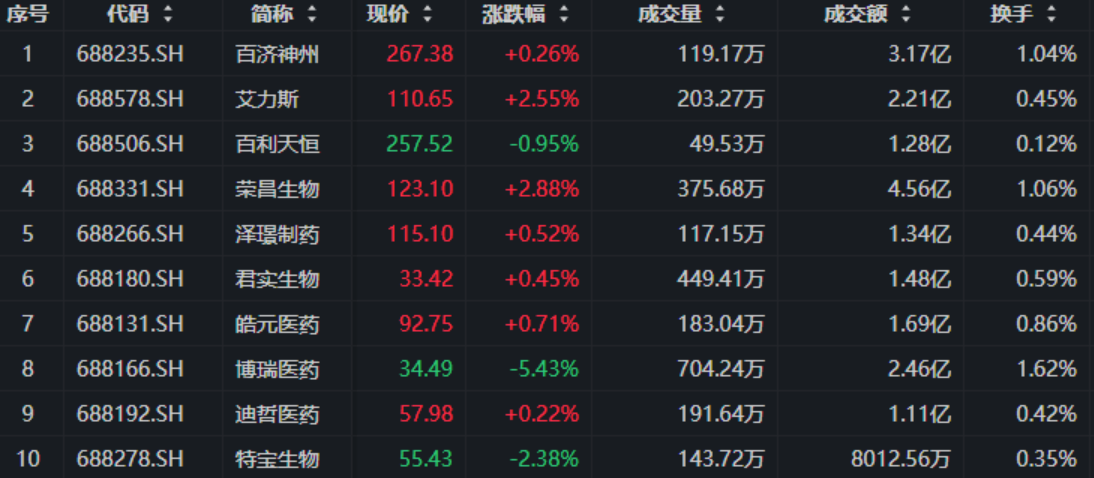Viewport: 1094px width, 478px height.
Task: Click the 代码 header label
Action: pyautogui.click(x=128, y=14)
